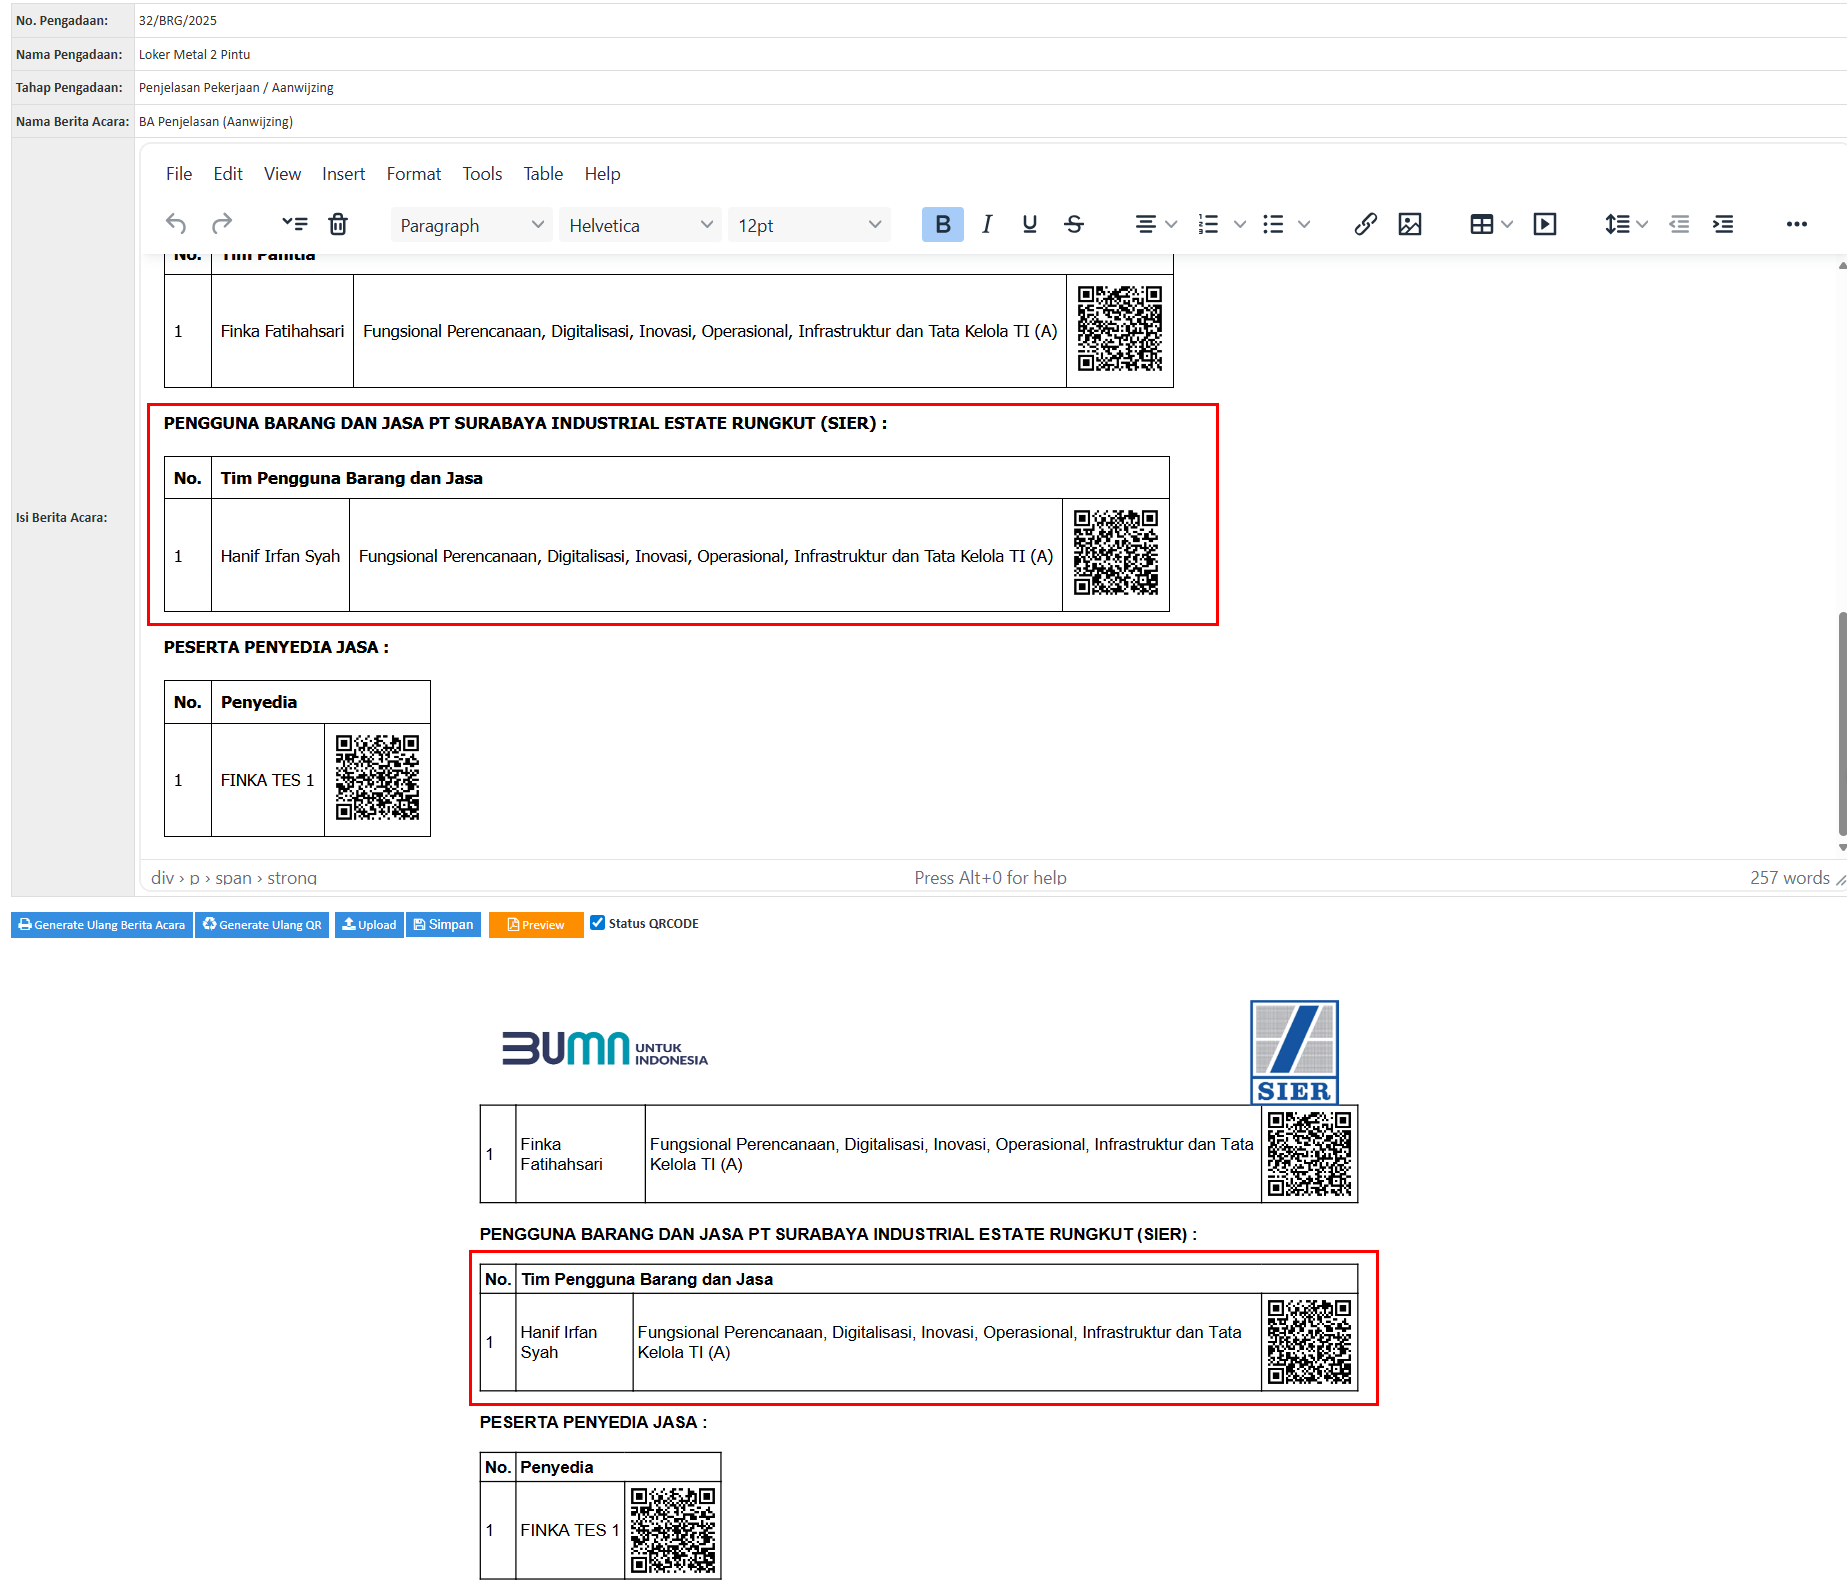Click the 257 words counter

tap(1789, 878)
